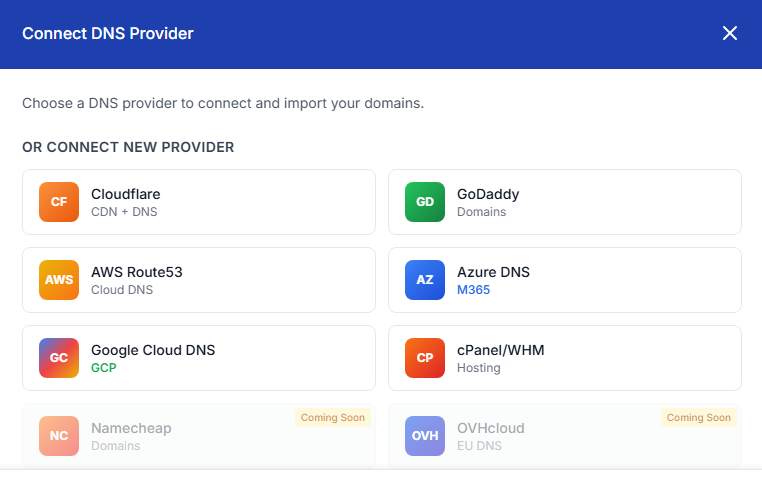Click the GC Google Cloud icon

[x=59, y=358]
